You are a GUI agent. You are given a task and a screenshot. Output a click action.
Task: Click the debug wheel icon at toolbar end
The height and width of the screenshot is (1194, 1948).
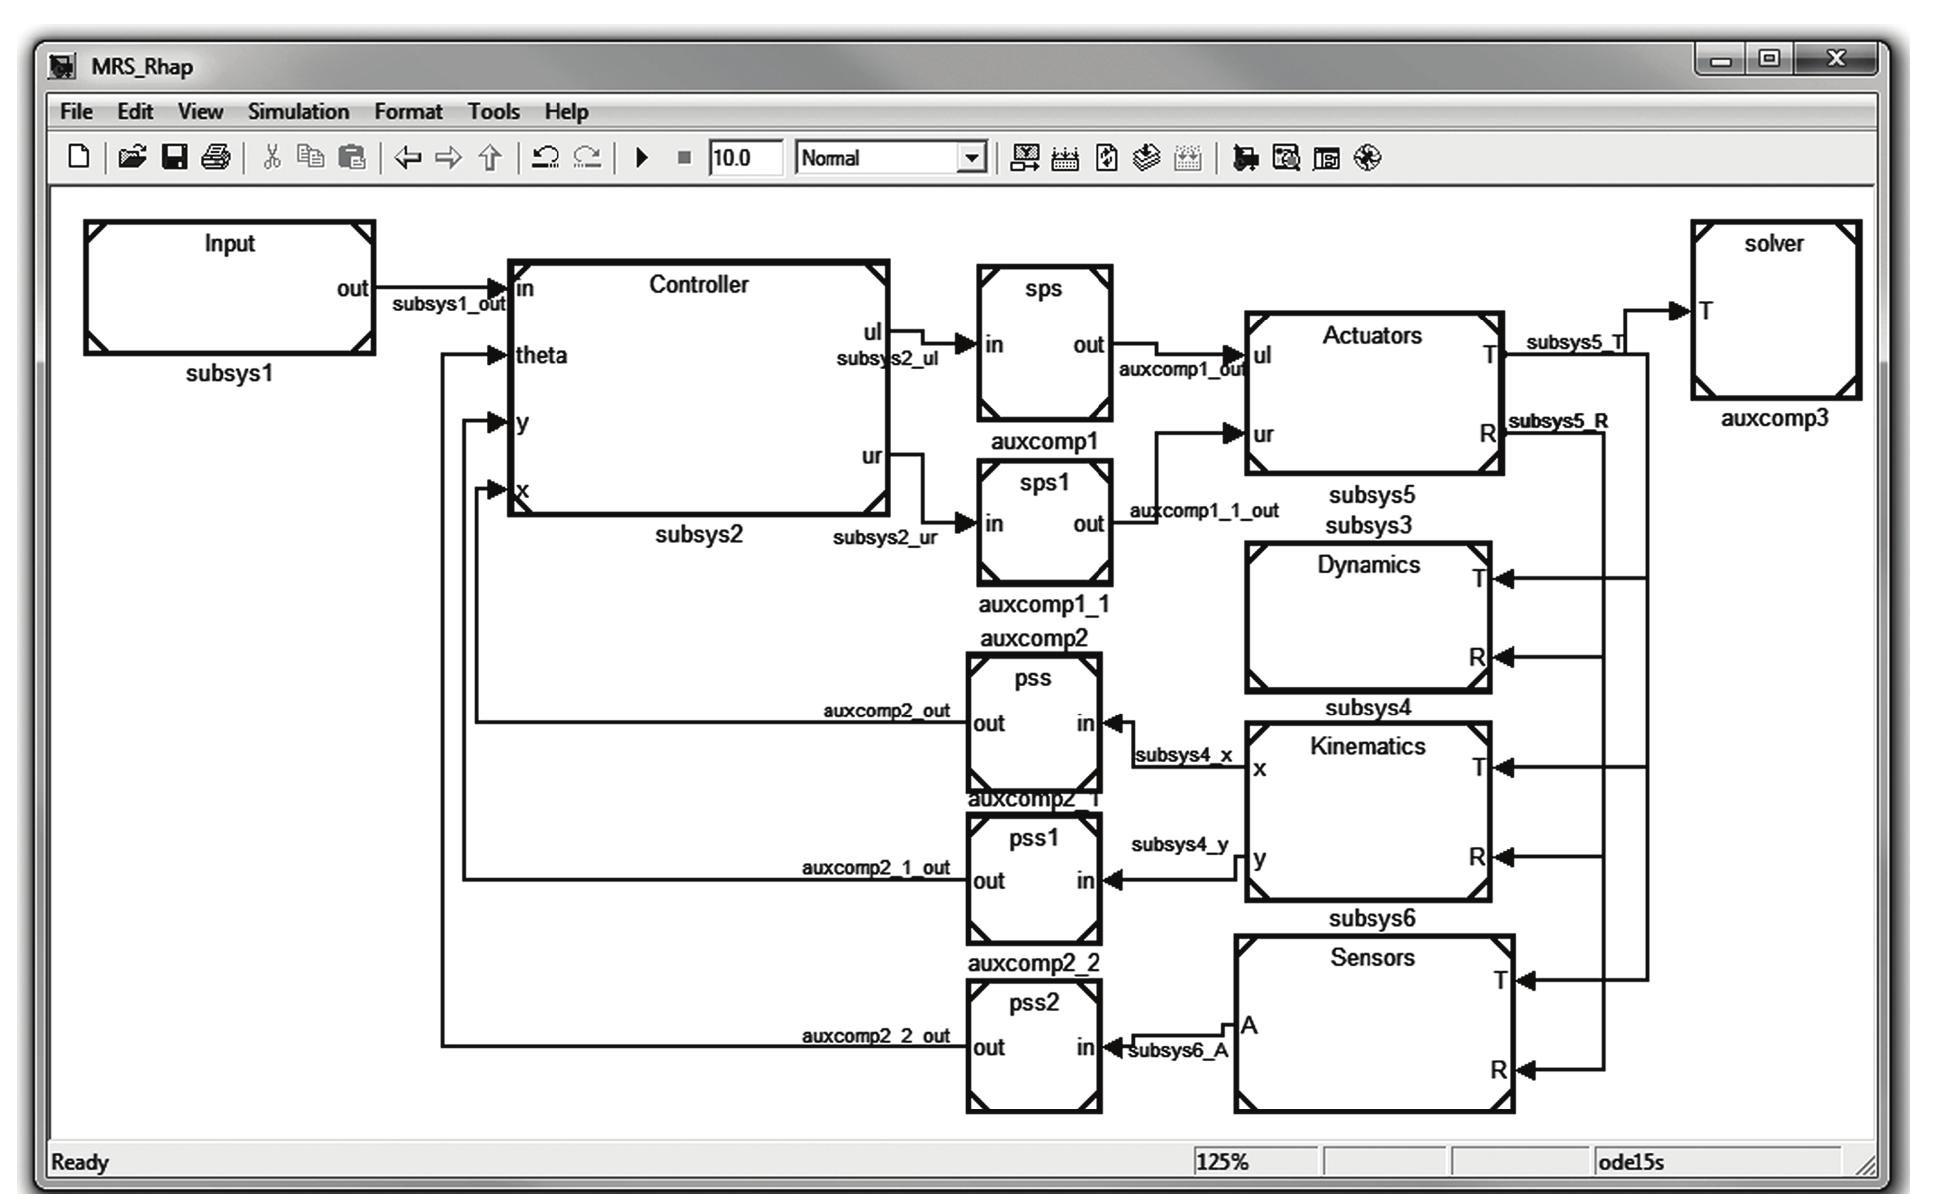pyautogui.click(x=1367, y=157)
